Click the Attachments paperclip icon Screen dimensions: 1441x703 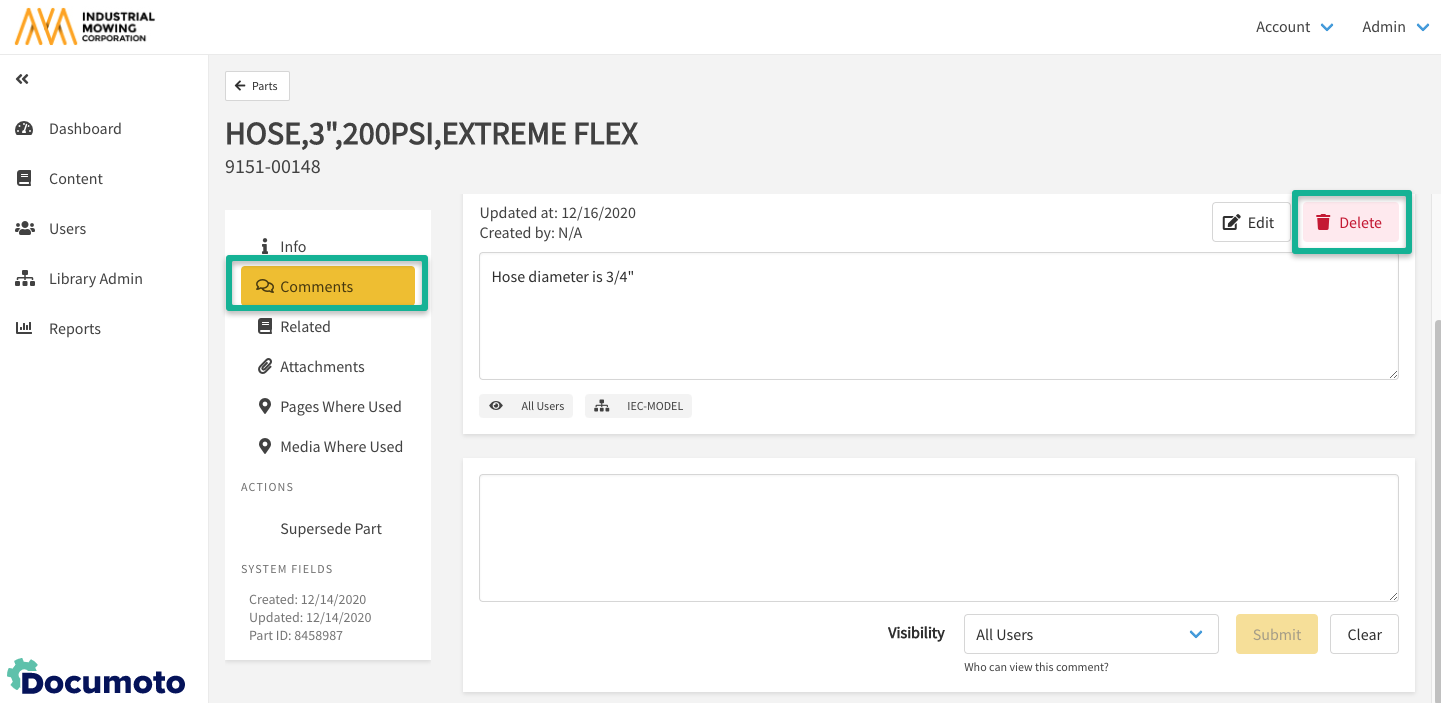(x=265, y=367)
